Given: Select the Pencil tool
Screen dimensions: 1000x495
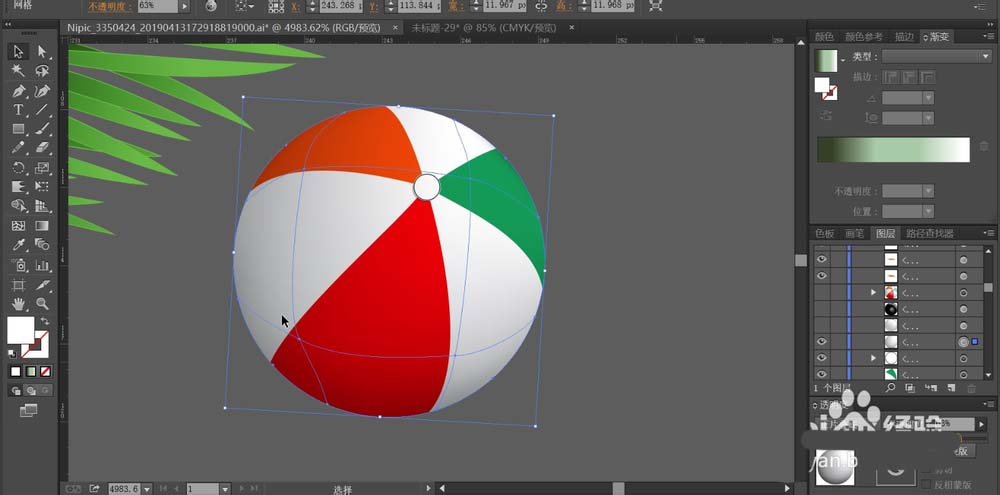Looking at the screenshot, I should (18, 148).
